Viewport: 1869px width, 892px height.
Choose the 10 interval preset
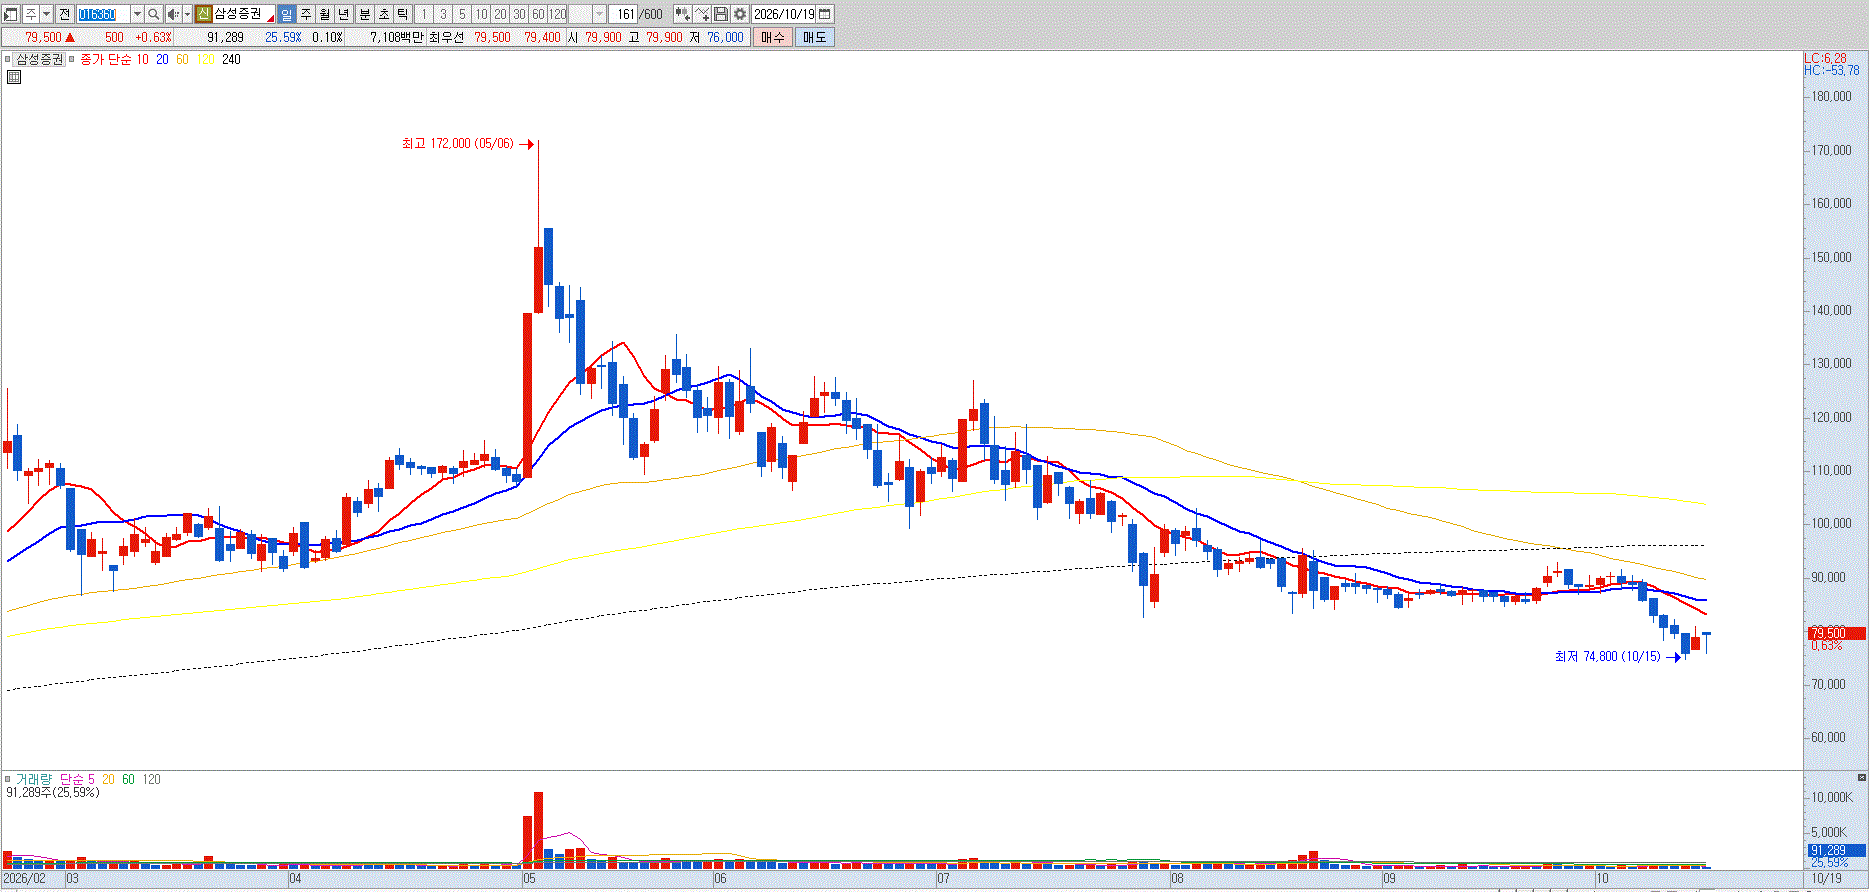point(481,14)
